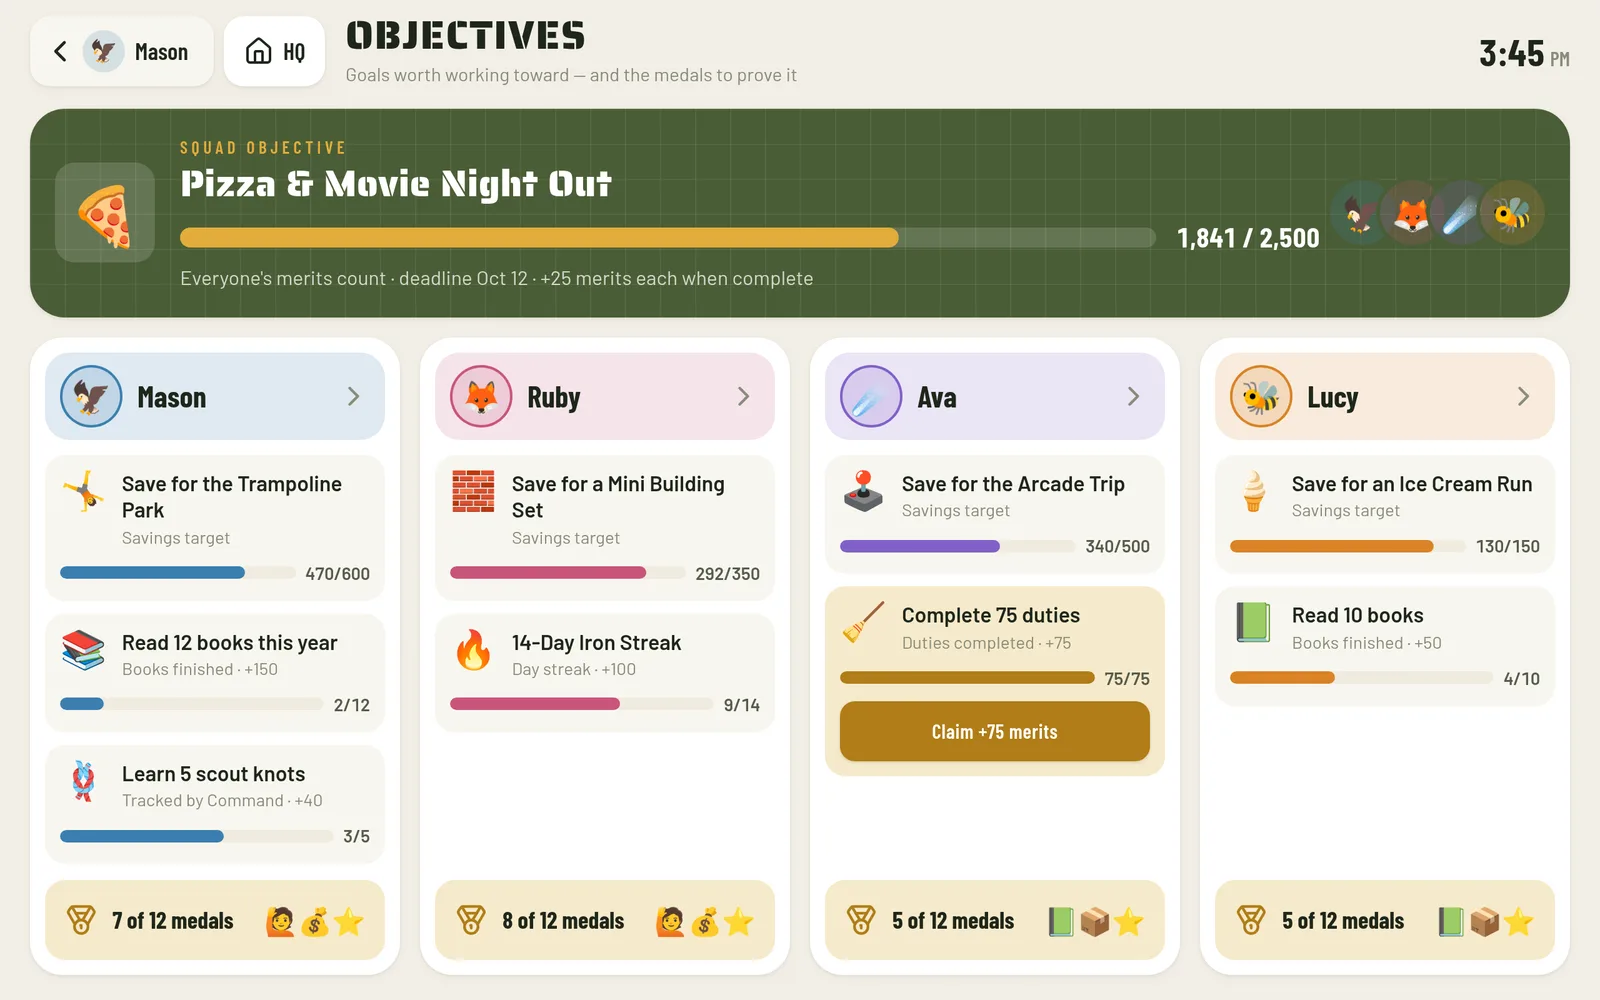Click the ice cream cone icon
Screen dimensions: 1600x1000
pyautogui.click(x=1253, y=492)
